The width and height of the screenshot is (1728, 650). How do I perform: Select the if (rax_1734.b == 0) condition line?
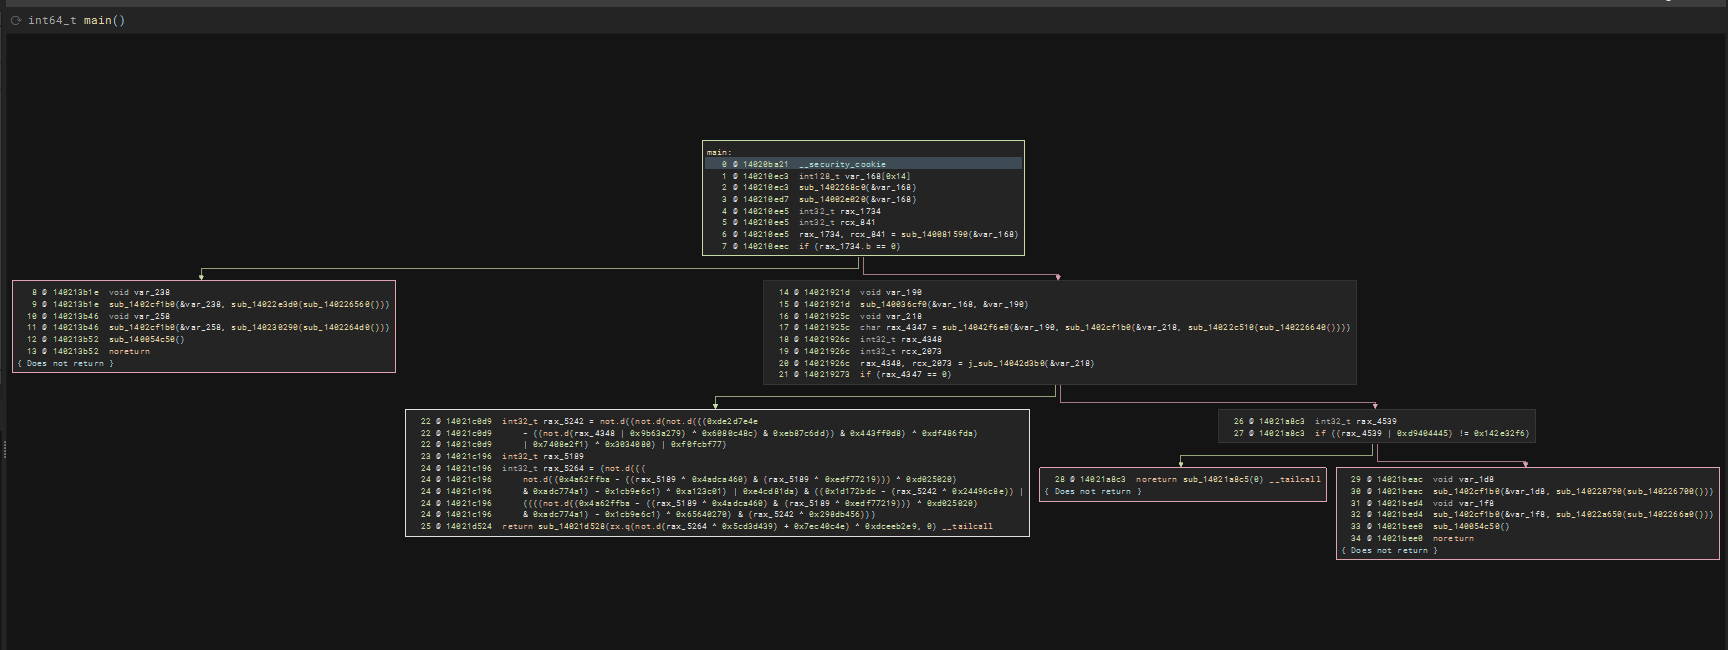(x=849, y=246)
